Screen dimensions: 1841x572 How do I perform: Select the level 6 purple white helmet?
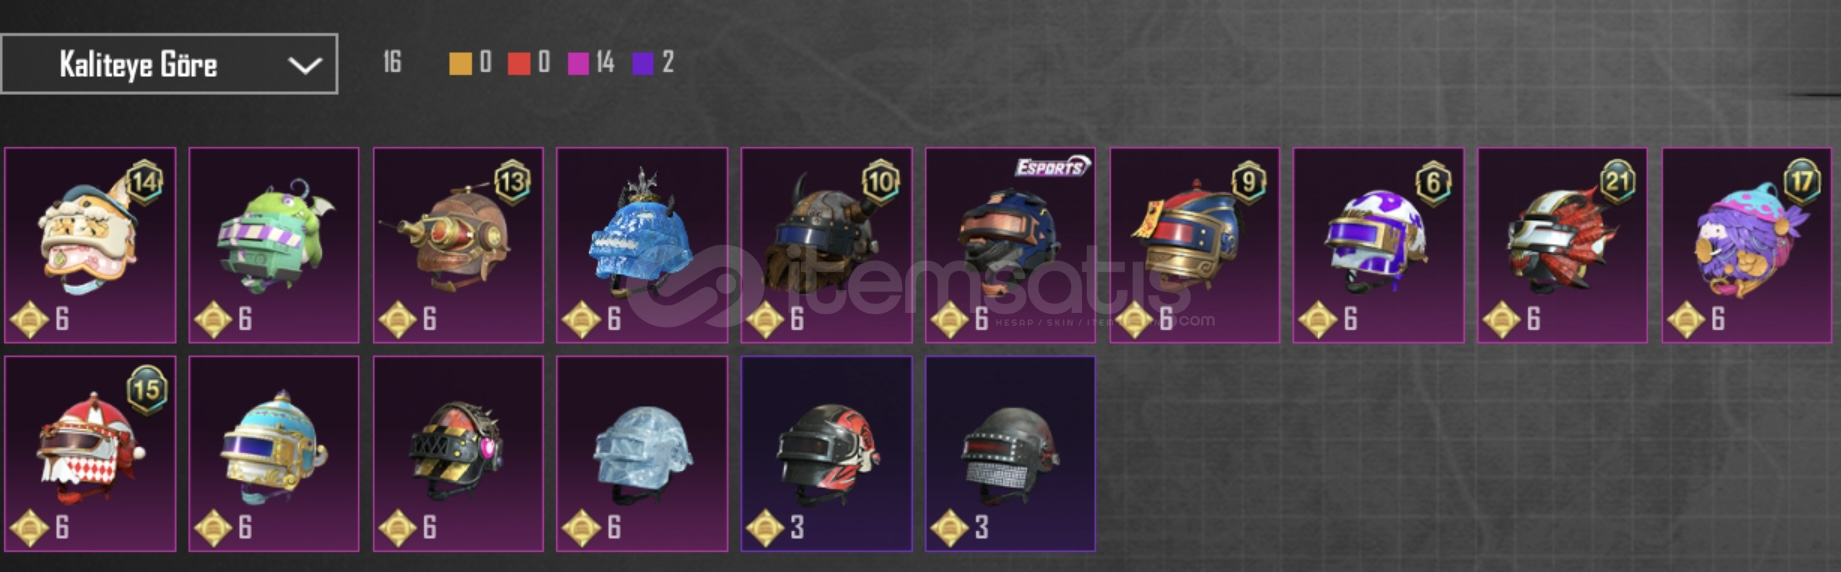click(1378, 245)
